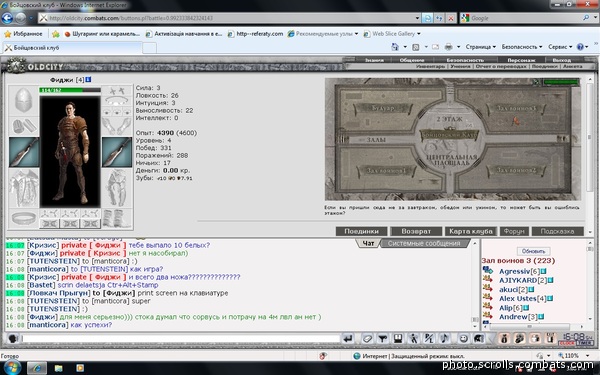Click the Обновить button above player list
The image size is (600, 375).
pyautogui.click(x=533, y=251)
